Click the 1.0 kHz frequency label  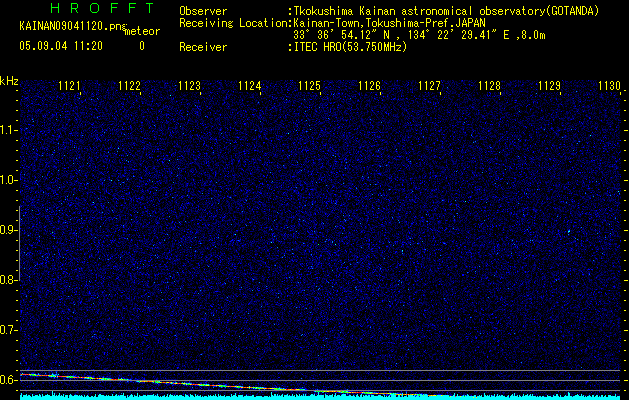[x=8, y=180]
